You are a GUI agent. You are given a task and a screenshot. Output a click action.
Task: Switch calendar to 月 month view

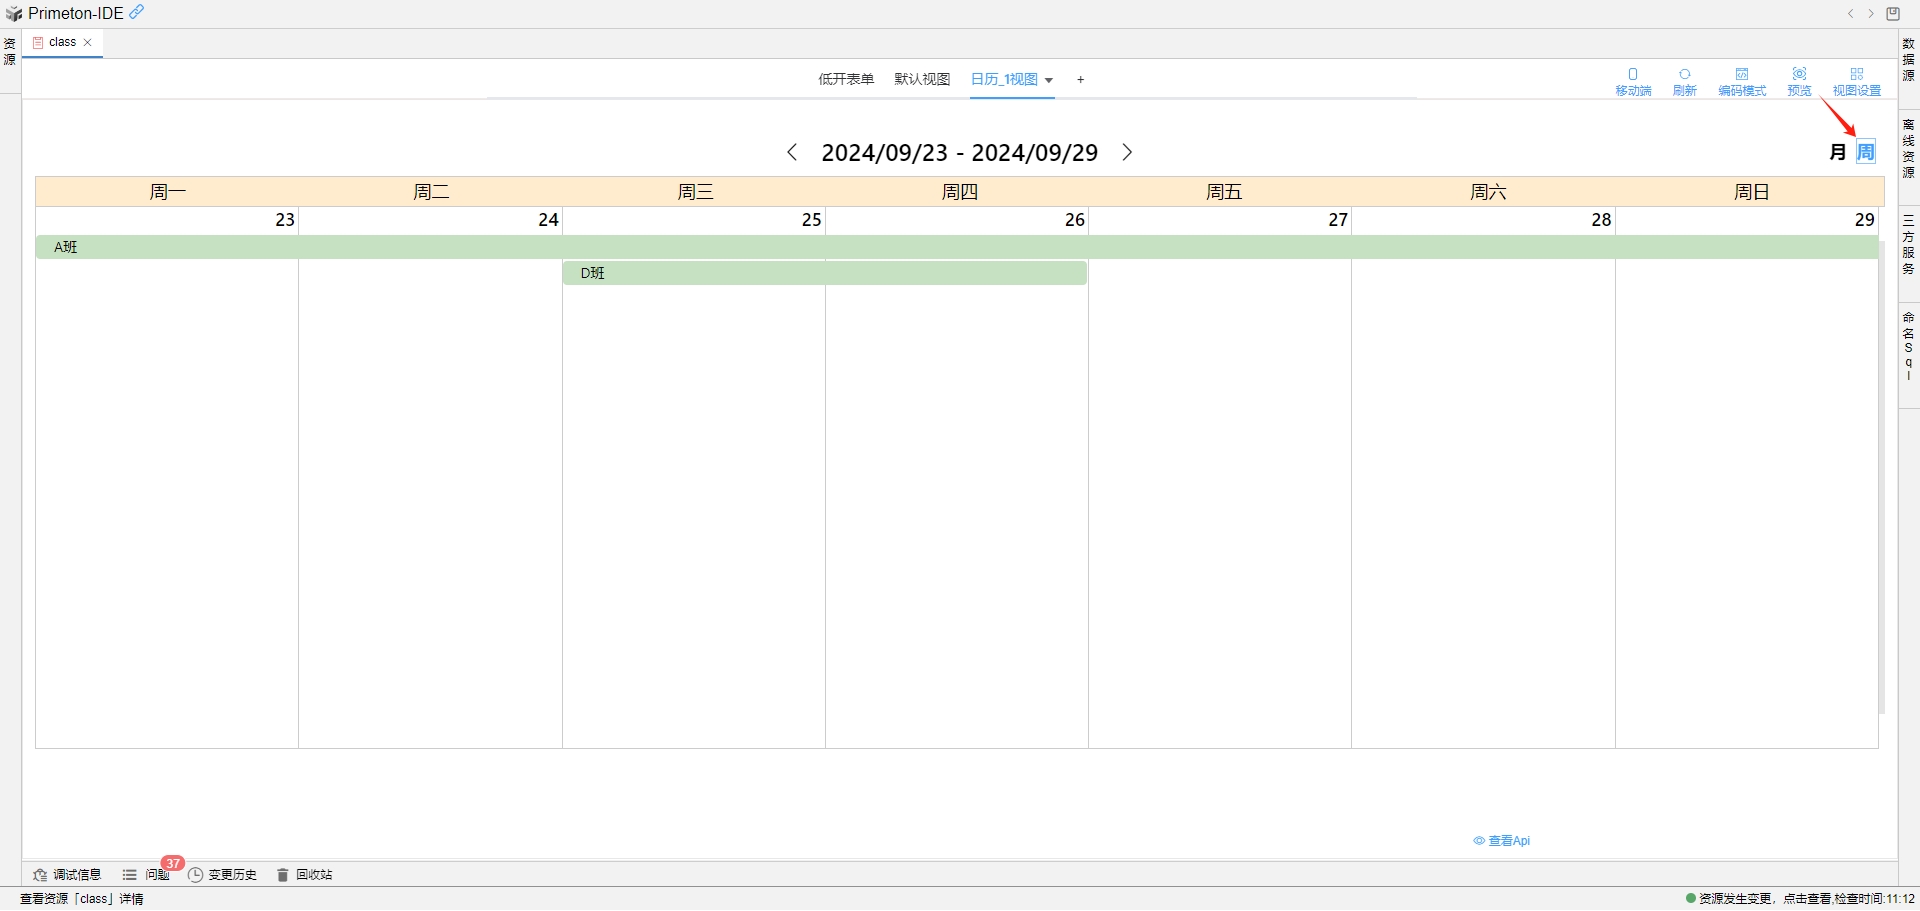pos(1837,151)
